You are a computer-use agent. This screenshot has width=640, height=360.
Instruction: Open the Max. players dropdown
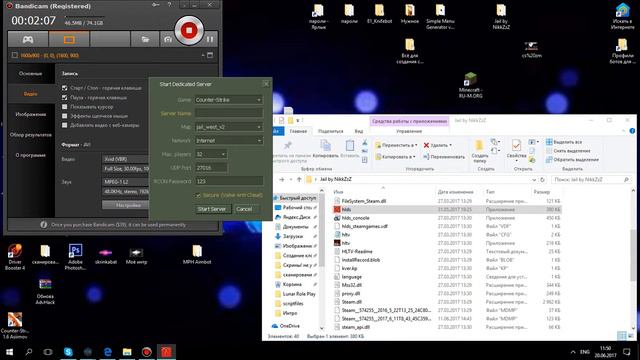click(x=211, y=154)
